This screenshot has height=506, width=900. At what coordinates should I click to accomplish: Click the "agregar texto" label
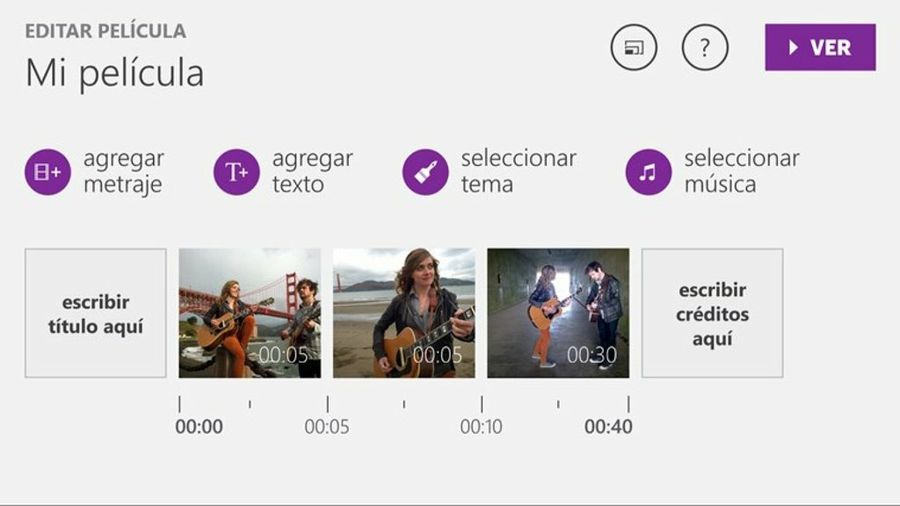tap(312, 172)
